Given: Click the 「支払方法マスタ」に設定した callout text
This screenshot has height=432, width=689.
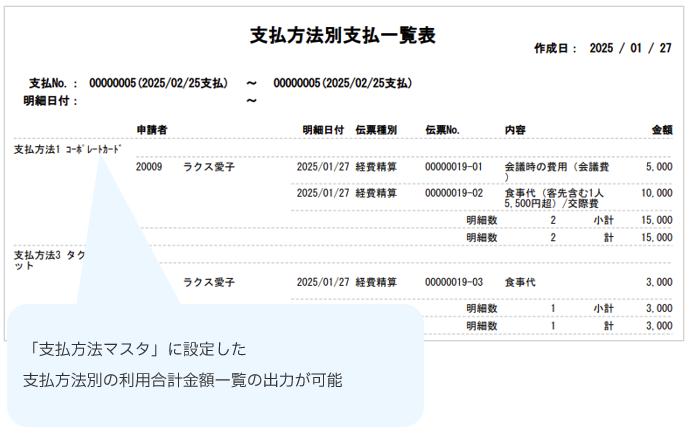Looking at the screenshot, I should point(138,350).
